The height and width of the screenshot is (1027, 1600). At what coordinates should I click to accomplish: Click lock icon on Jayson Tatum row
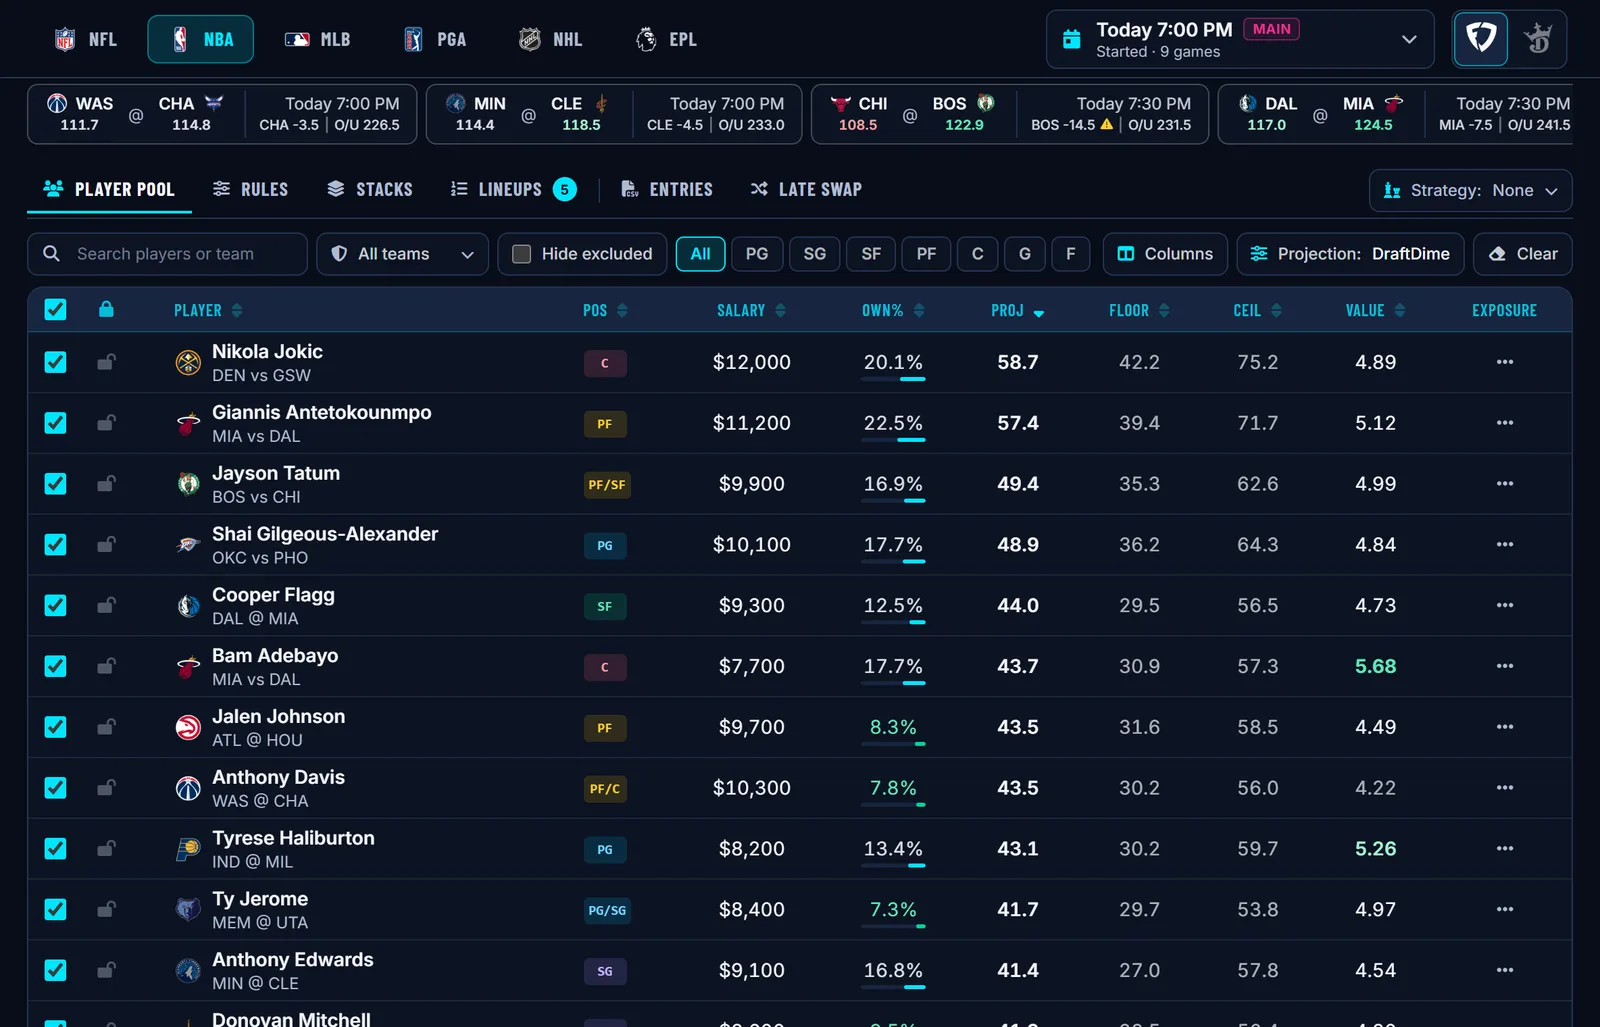106,484
